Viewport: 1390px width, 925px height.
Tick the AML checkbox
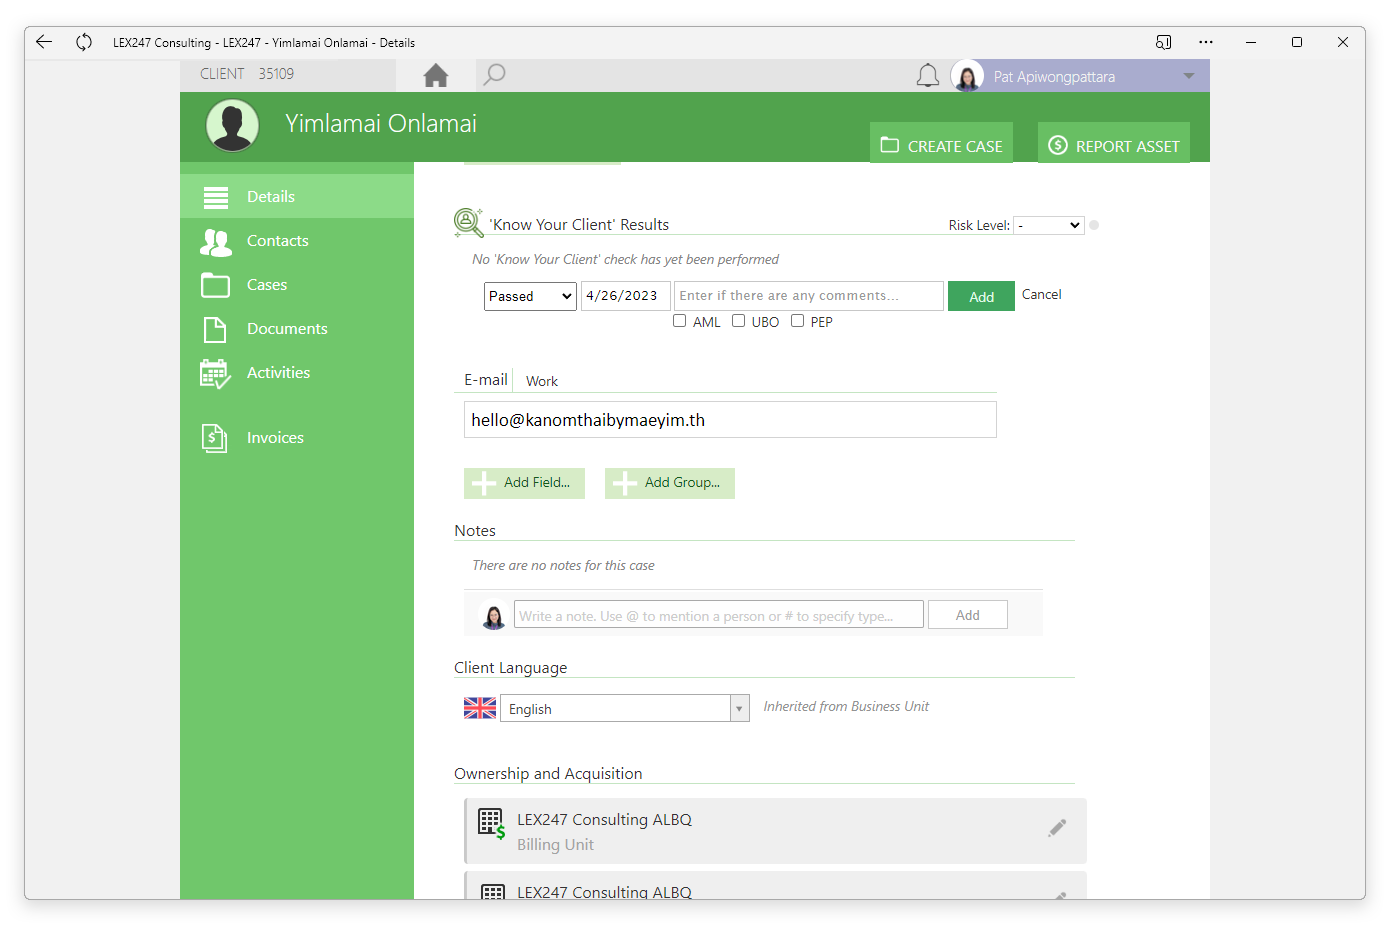point(680,321)
